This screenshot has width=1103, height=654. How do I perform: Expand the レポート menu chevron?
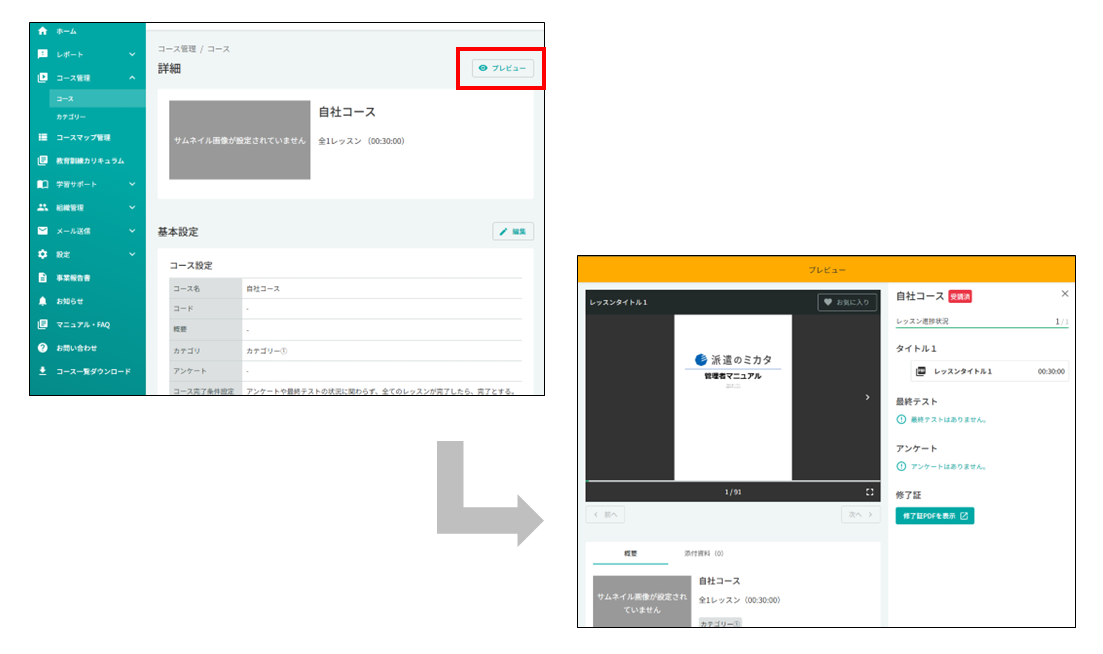click(132, 54)
